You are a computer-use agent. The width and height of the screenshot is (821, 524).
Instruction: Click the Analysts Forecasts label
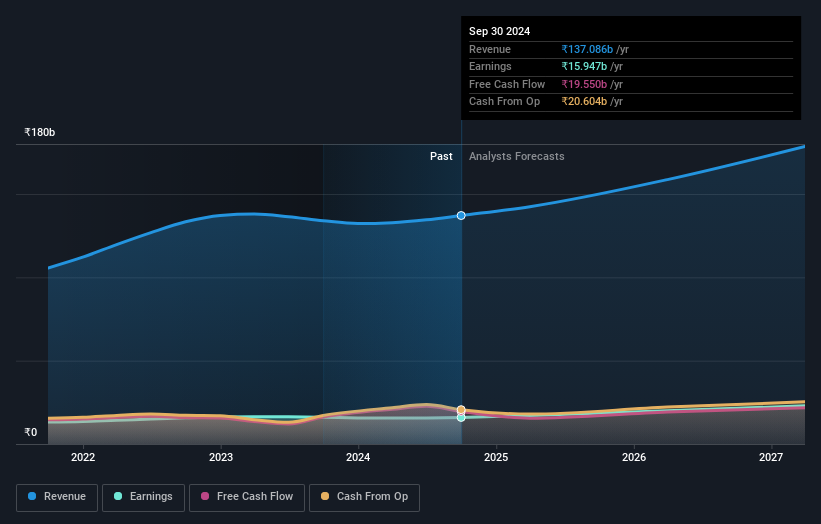516,156
